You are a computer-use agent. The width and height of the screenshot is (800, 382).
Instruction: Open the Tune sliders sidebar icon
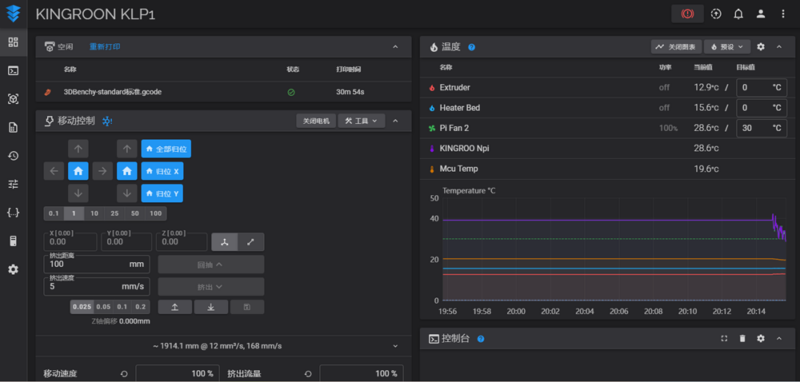pos(13,184)
